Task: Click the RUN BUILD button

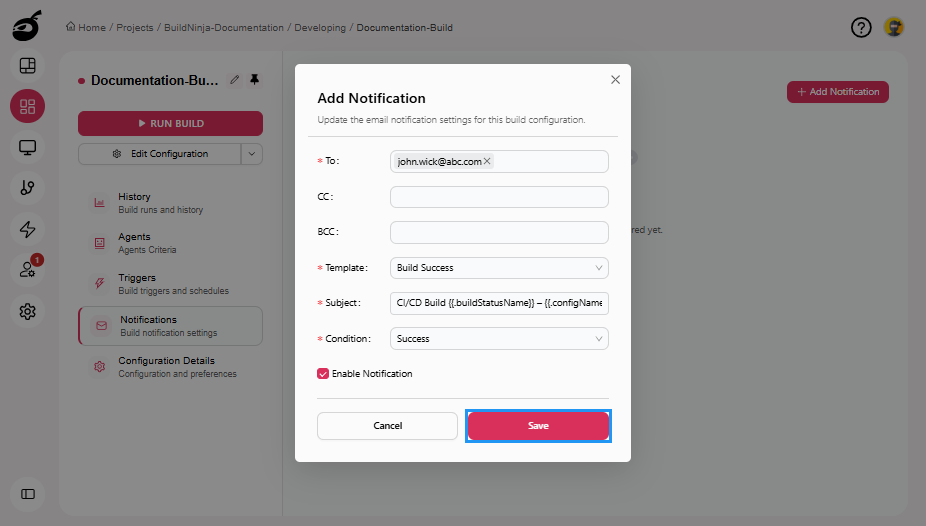Action: pyautogui.click(x=170, y=123)
